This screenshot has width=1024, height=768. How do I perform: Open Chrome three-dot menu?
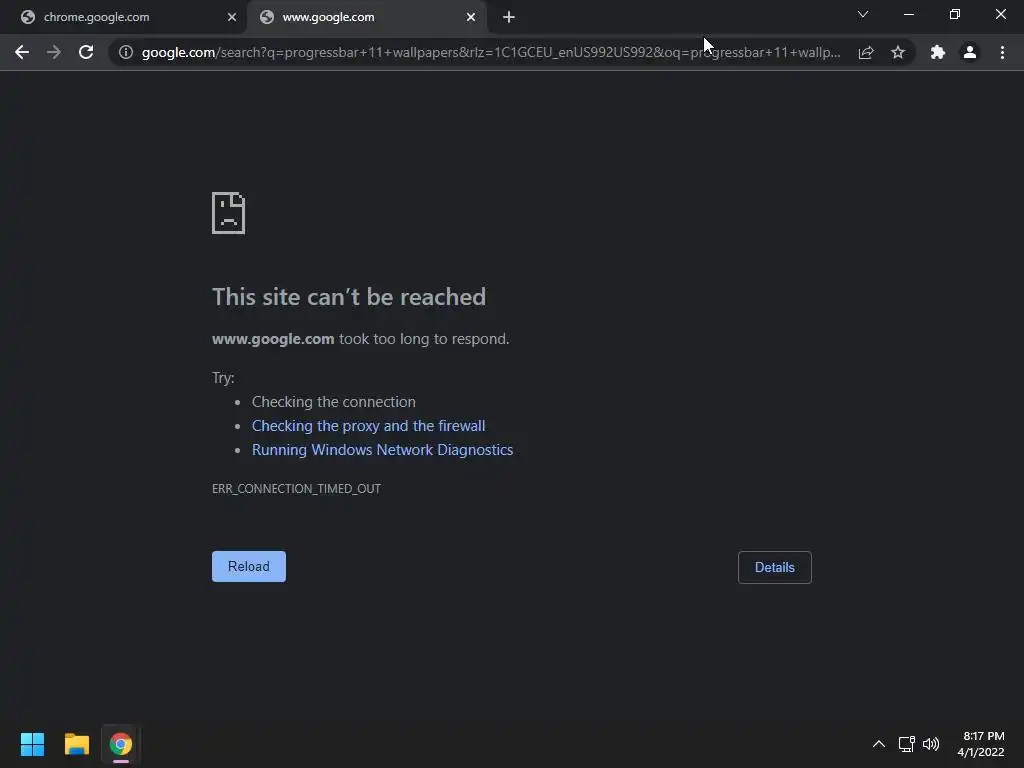(1002, 52)
